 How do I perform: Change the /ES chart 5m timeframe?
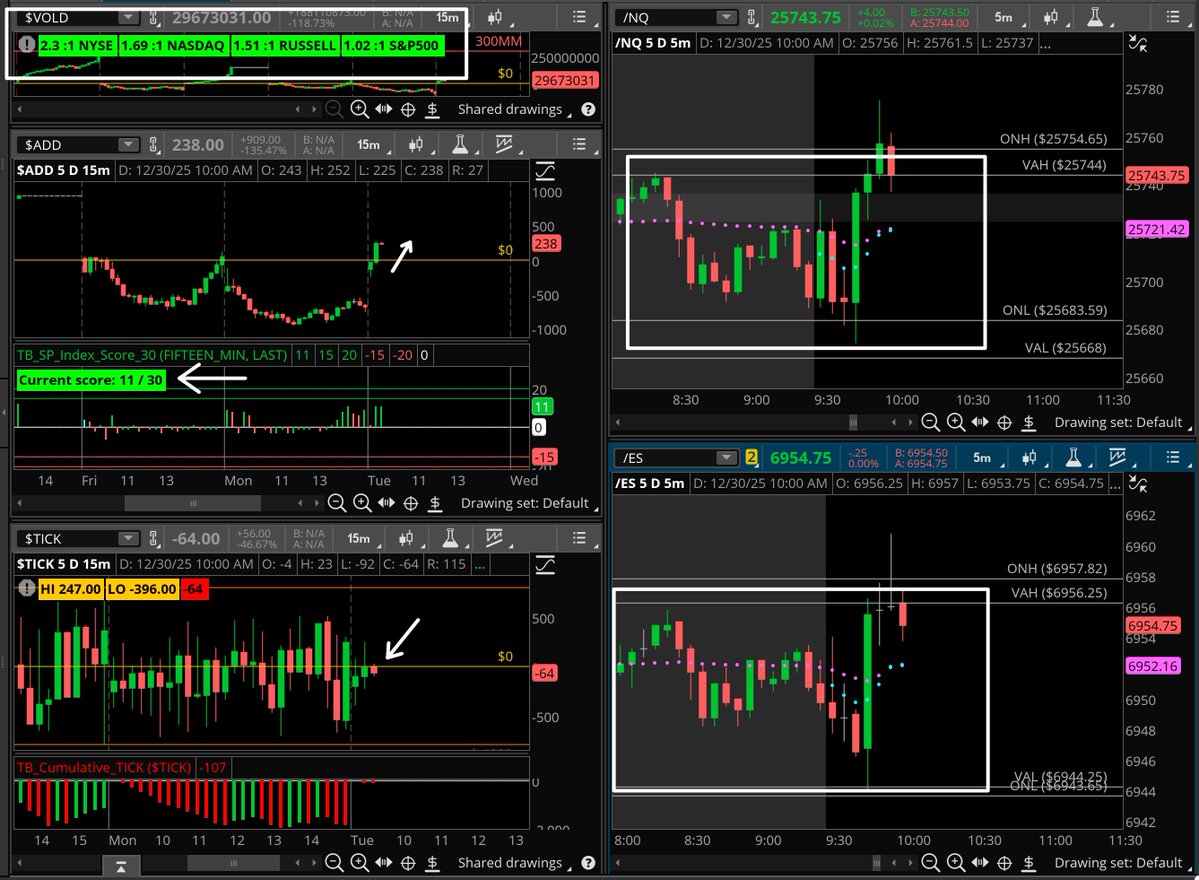983,457
